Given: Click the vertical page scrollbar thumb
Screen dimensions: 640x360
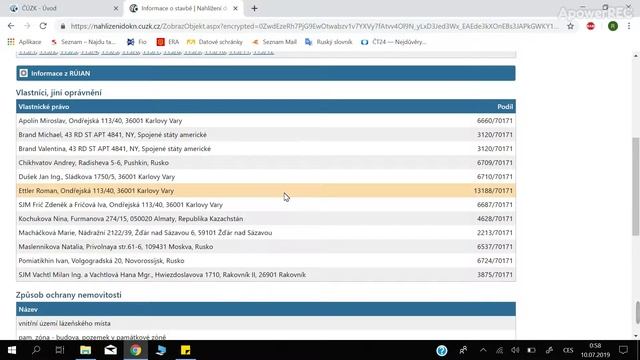Looking at the screenshot, I should [636, 187].
